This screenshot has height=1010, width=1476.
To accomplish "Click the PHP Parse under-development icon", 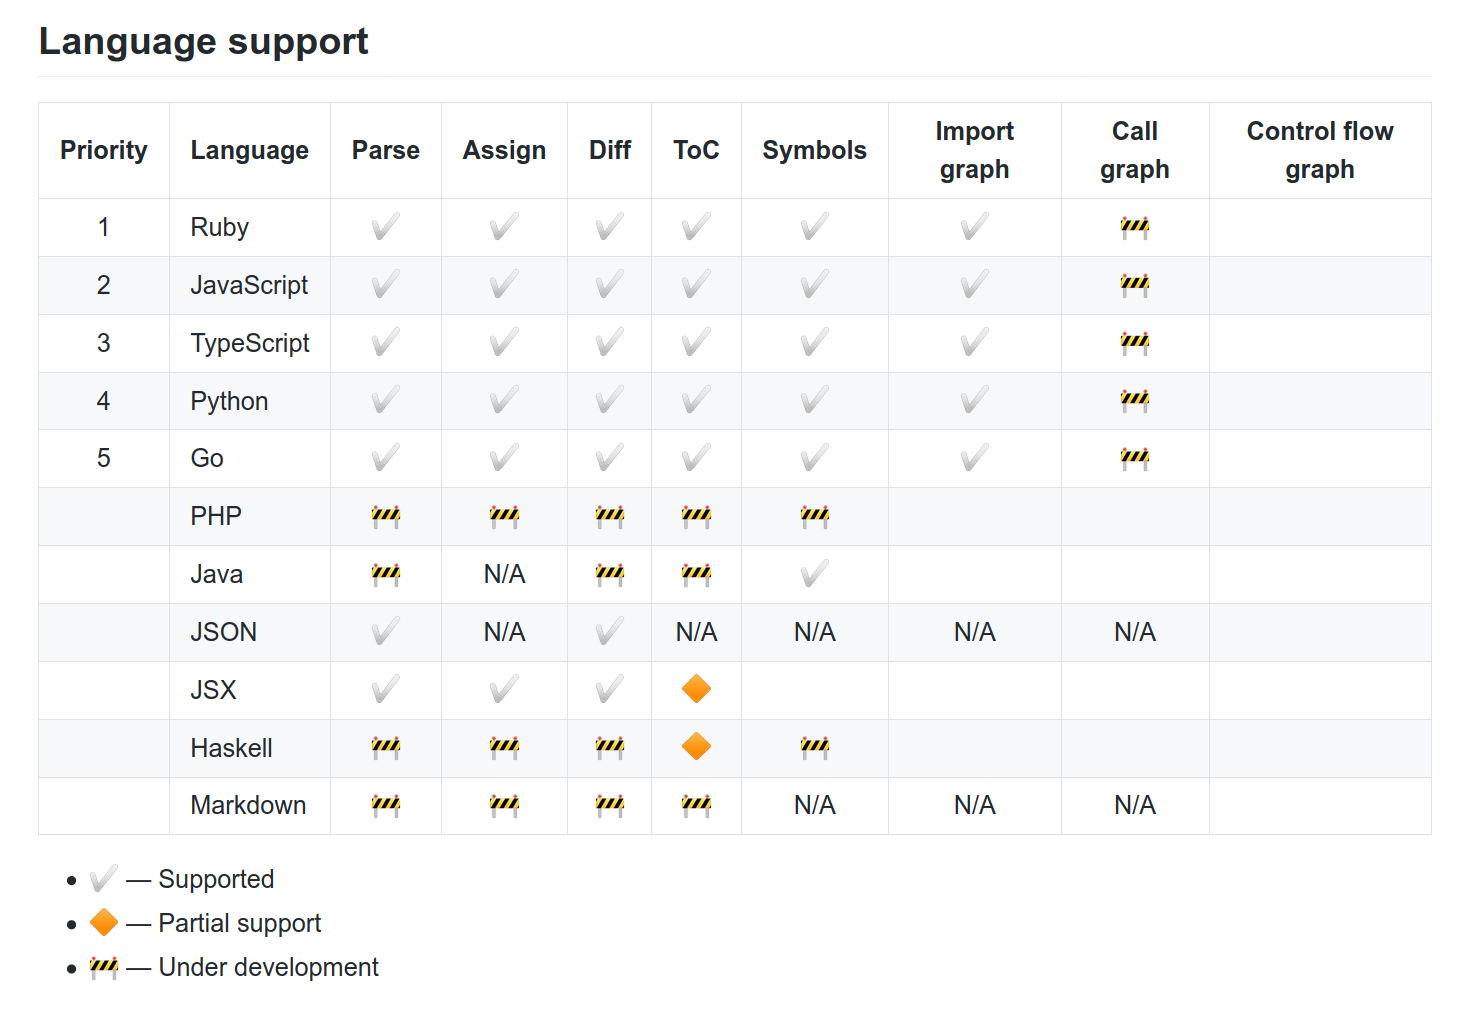I will coord(385,516).
